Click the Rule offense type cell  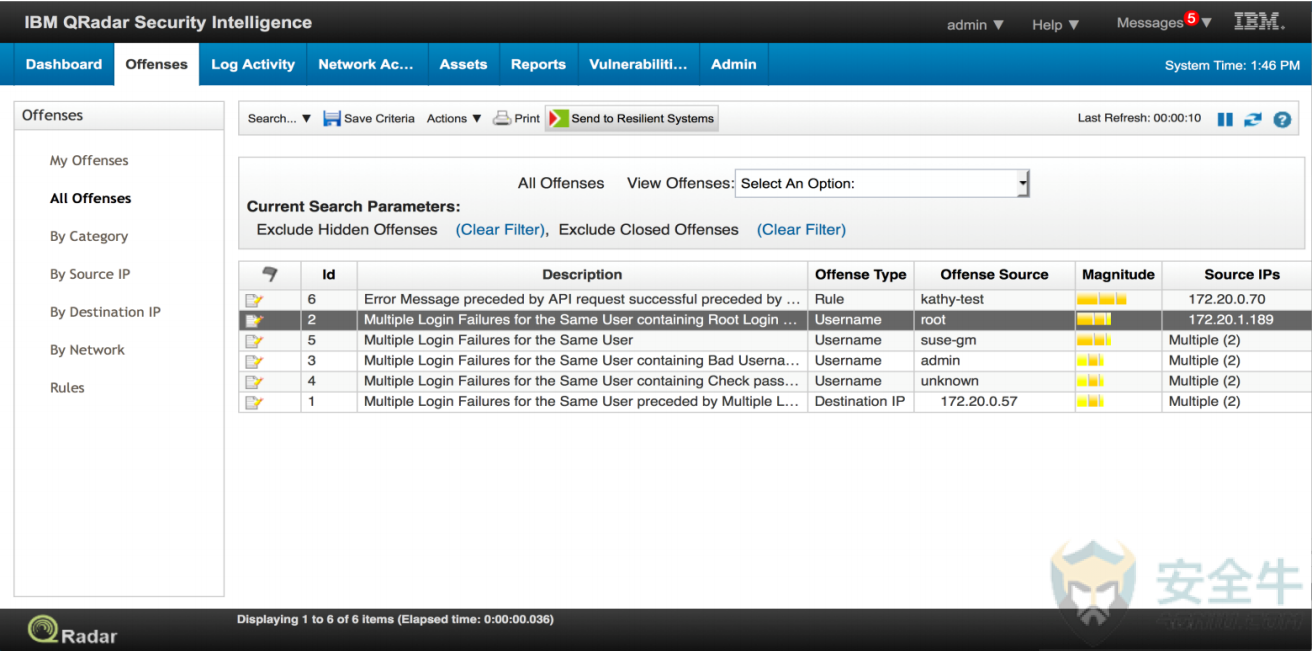pyautogui.click(x=860, y=299)
